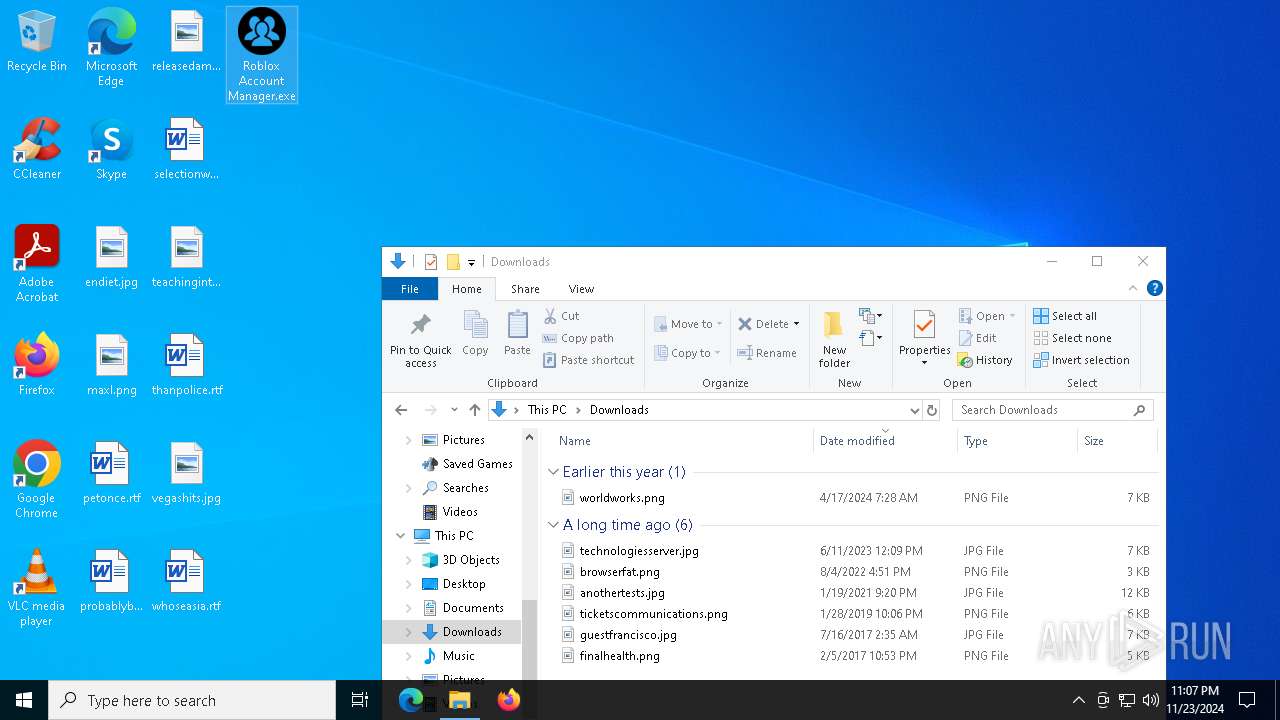Click the refresh button beside address bar
Screen dimensions: 1280x720
click(932, 410)
